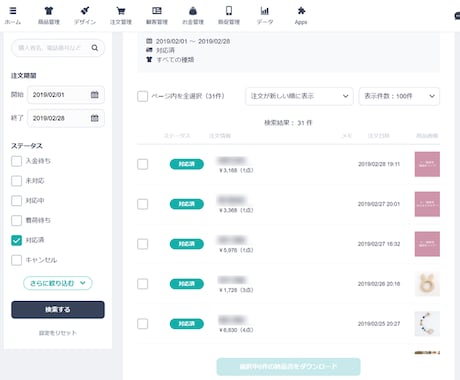Check the 入金待ち status filter

point(16,161)
